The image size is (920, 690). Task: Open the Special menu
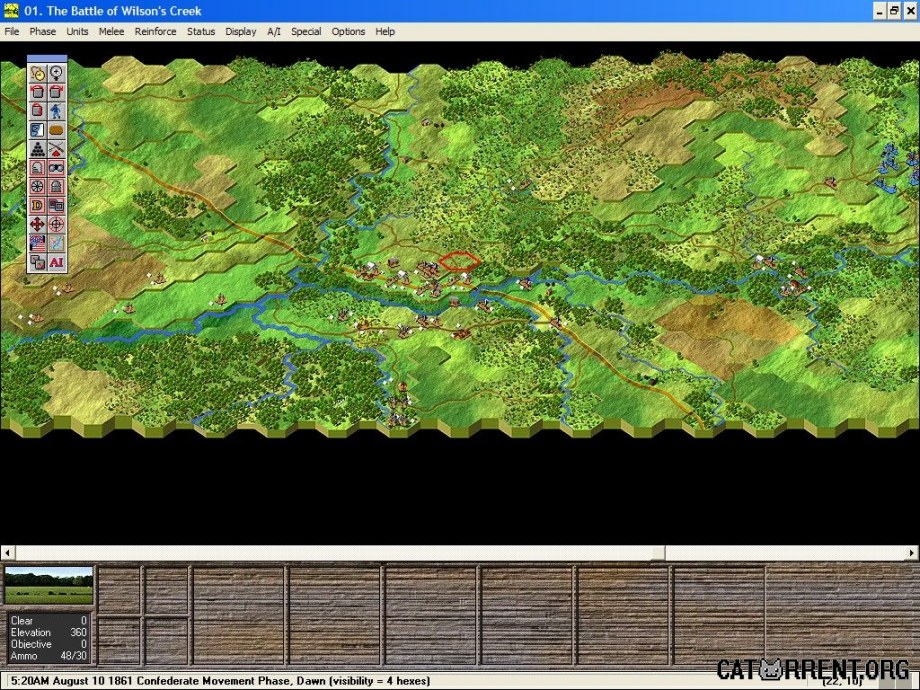click(306, 32)
